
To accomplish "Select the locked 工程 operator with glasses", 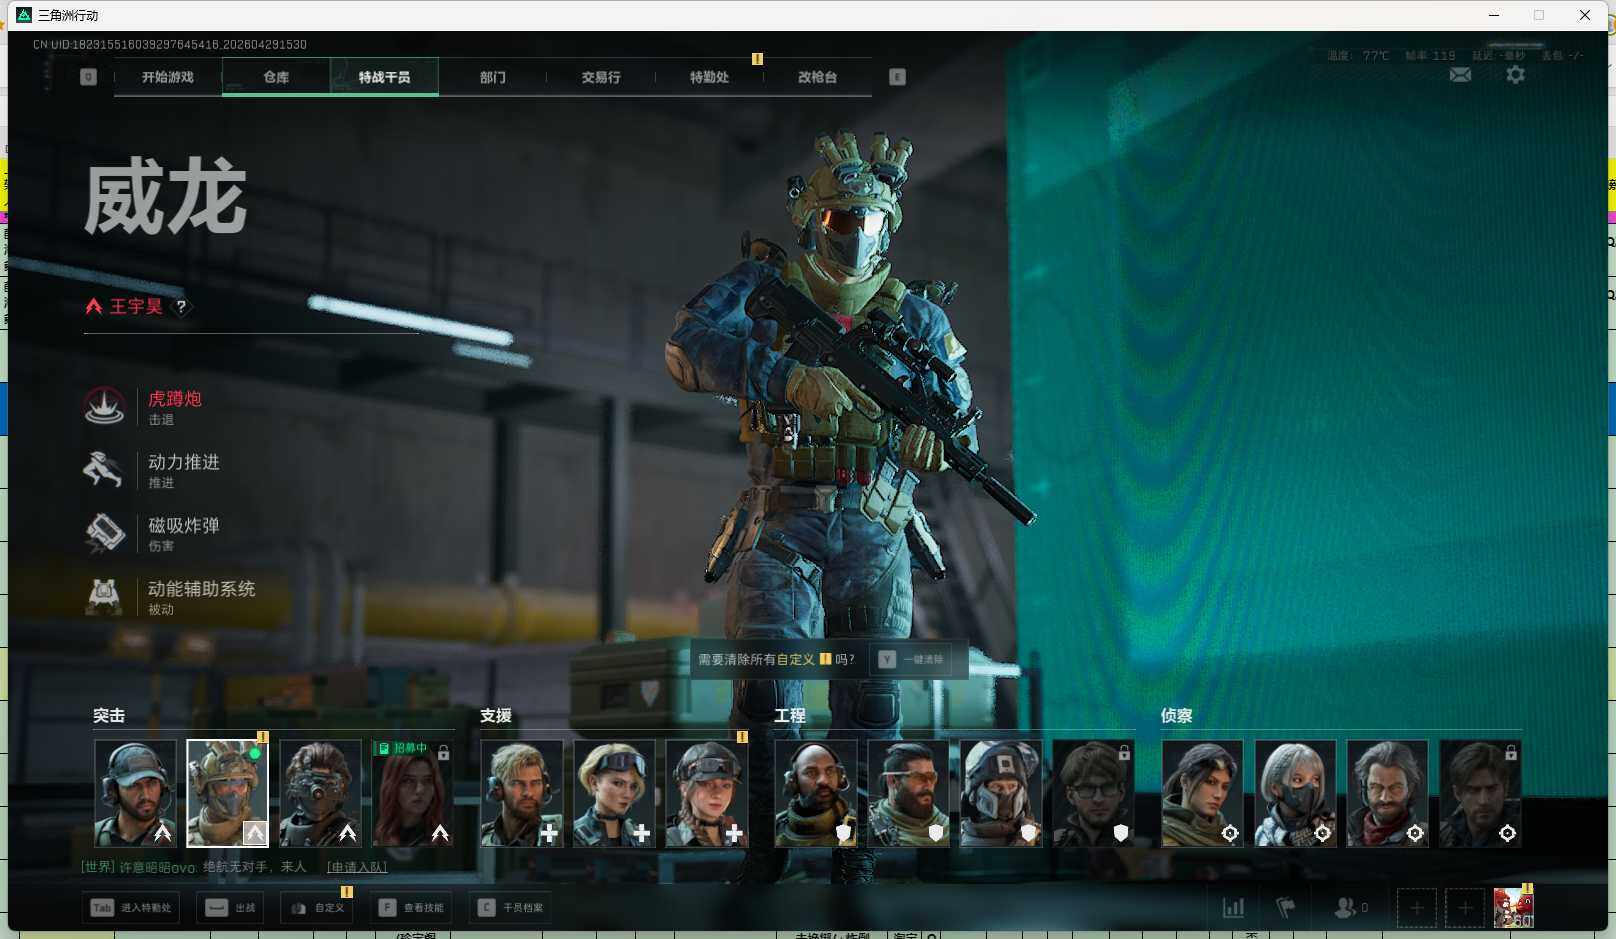I will coord(1093,793).
